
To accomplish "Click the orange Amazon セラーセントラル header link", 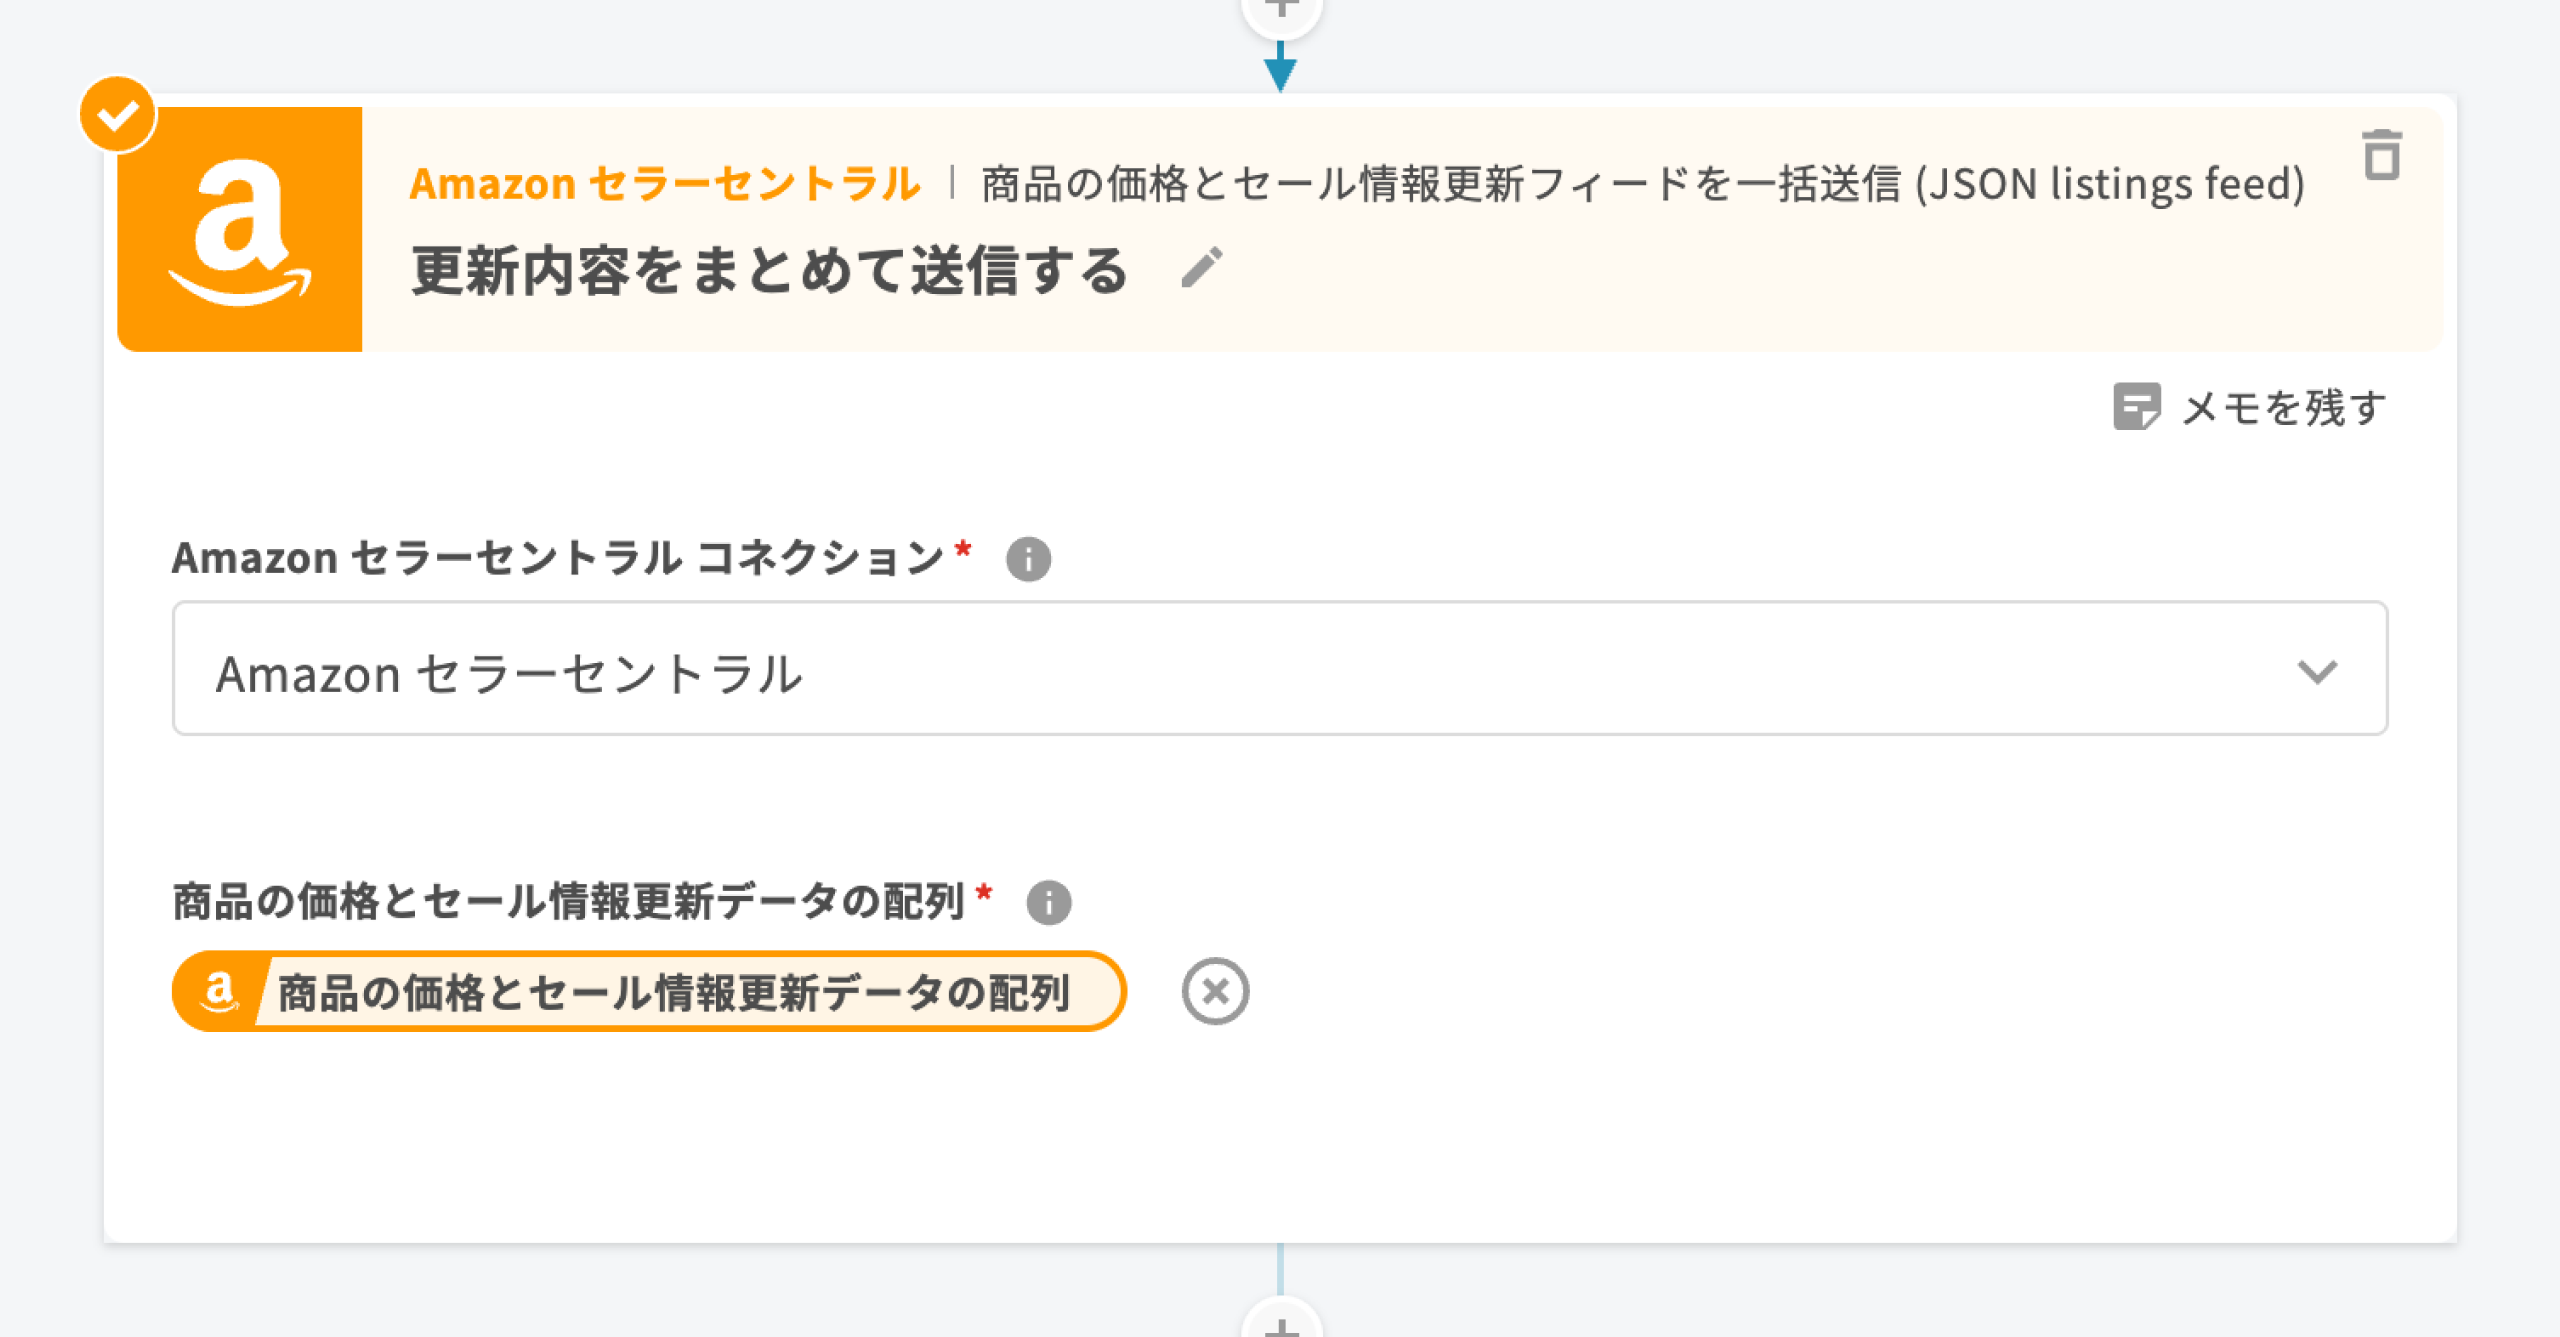I will tap(665, 184).
